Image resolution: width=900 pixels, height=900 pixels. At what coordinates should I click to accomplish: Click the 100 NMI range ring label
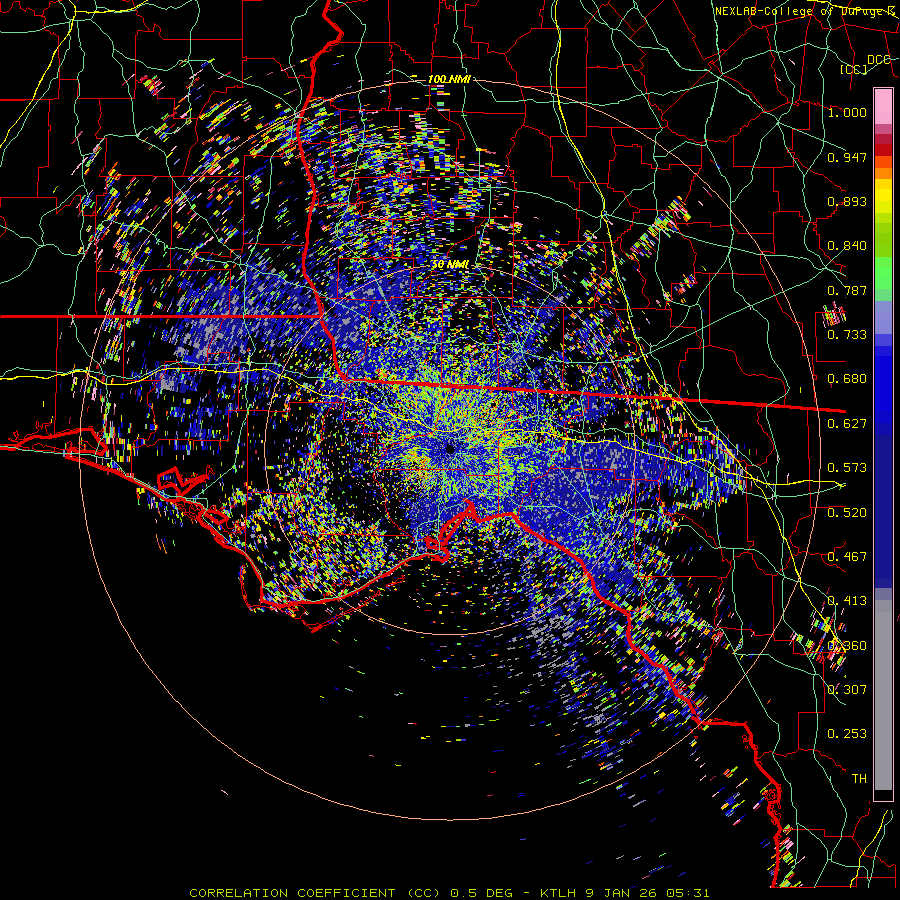[449, 79]
